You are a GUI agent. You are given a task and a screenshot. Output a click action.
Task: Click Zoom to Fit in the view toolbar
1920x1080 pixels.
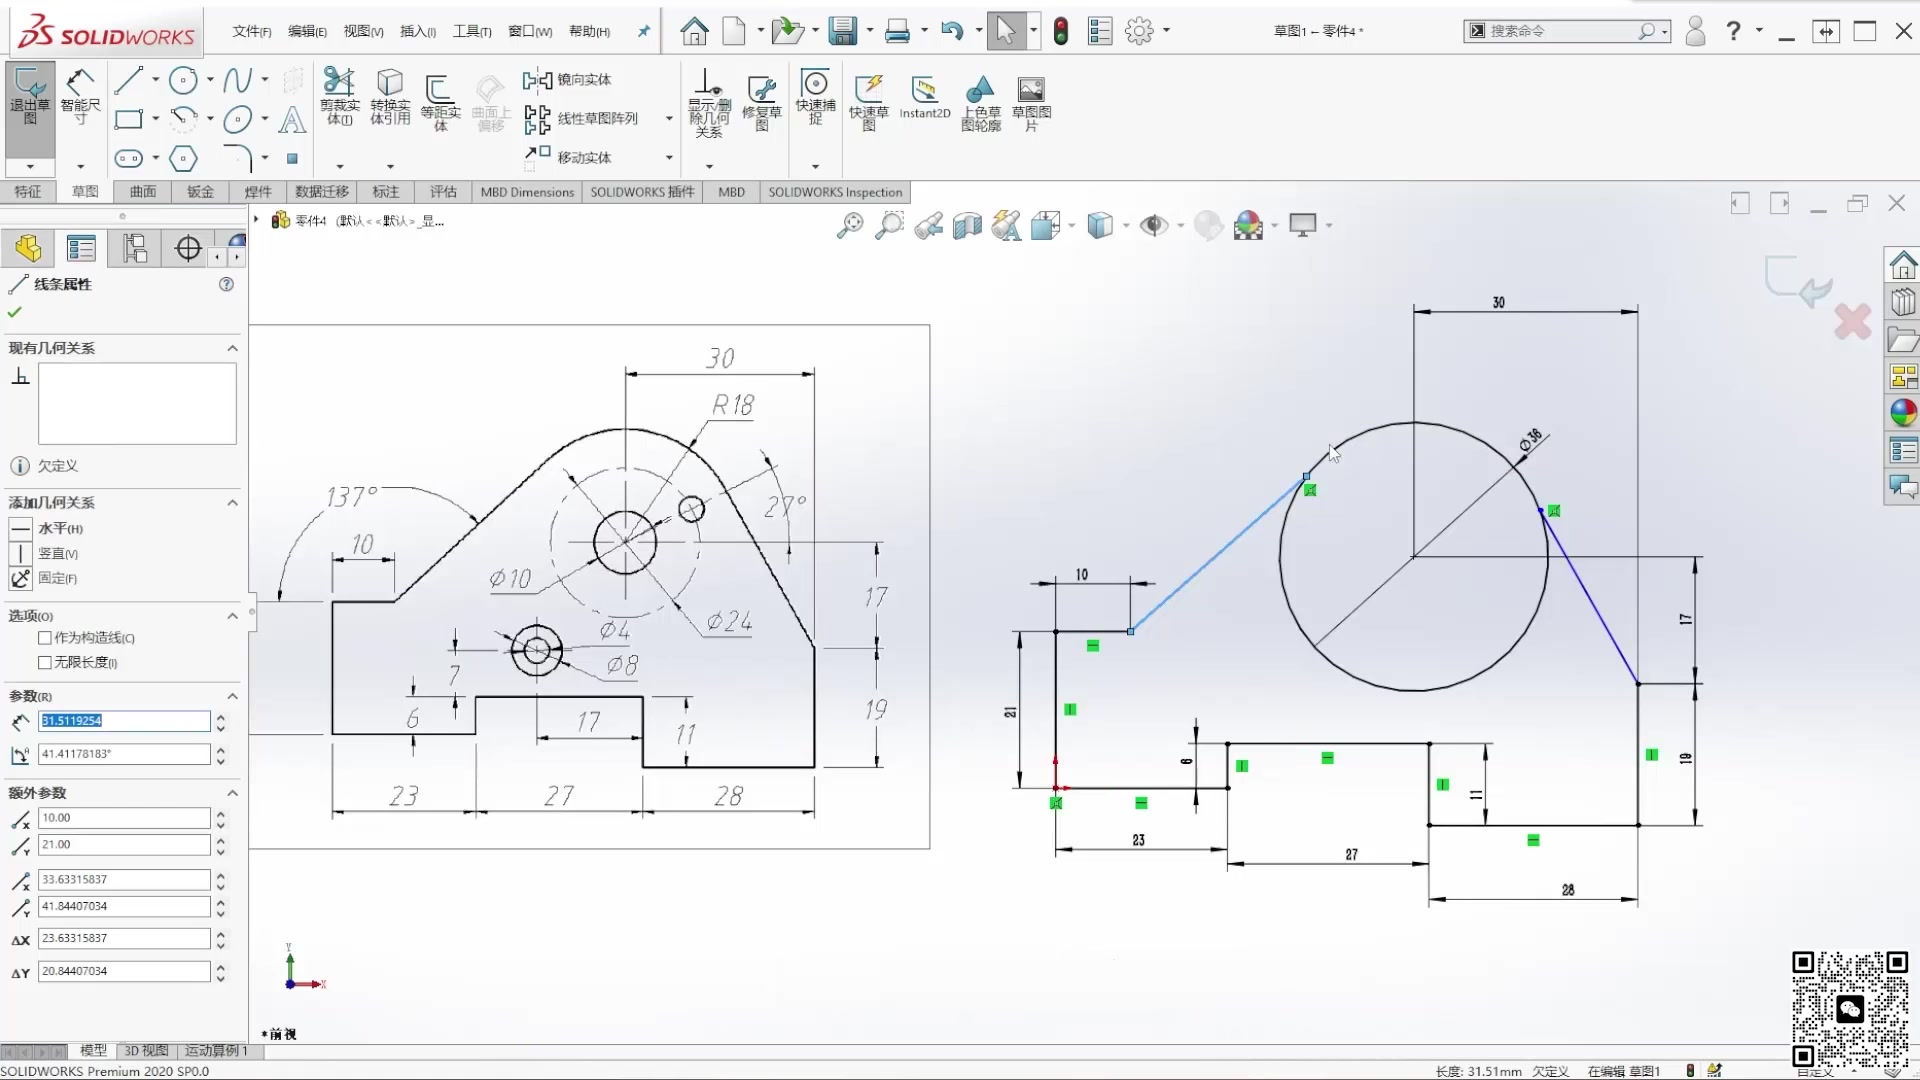[848, 226]
